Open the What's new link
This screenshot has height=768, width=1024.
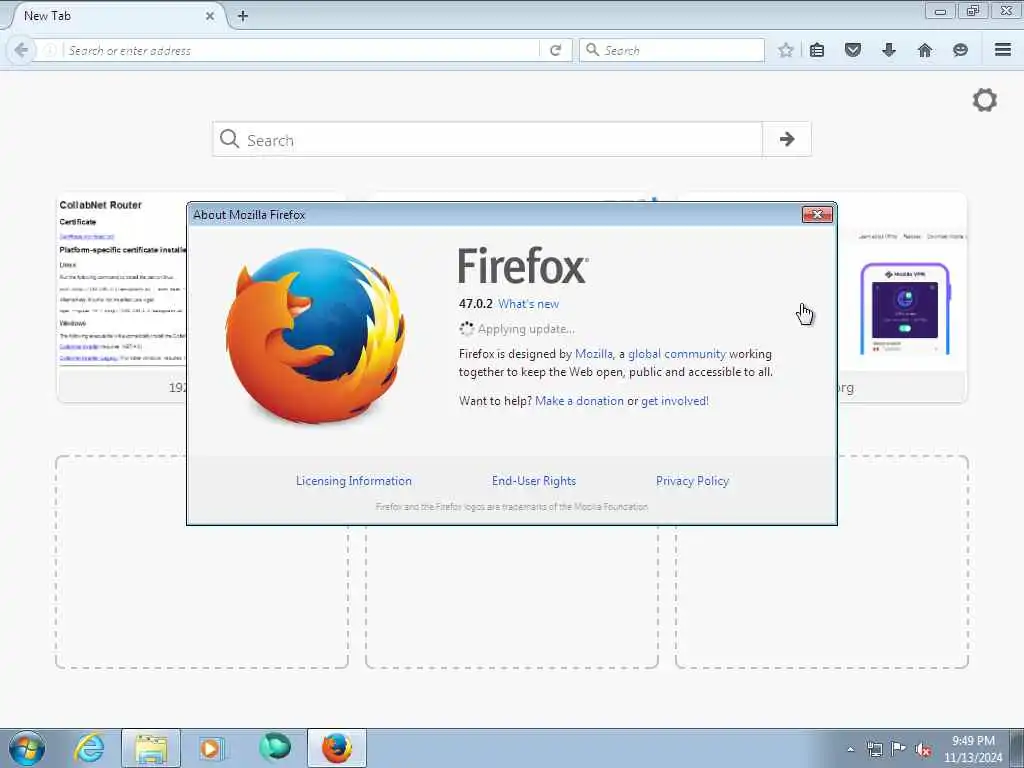click(x=528, y=304)
